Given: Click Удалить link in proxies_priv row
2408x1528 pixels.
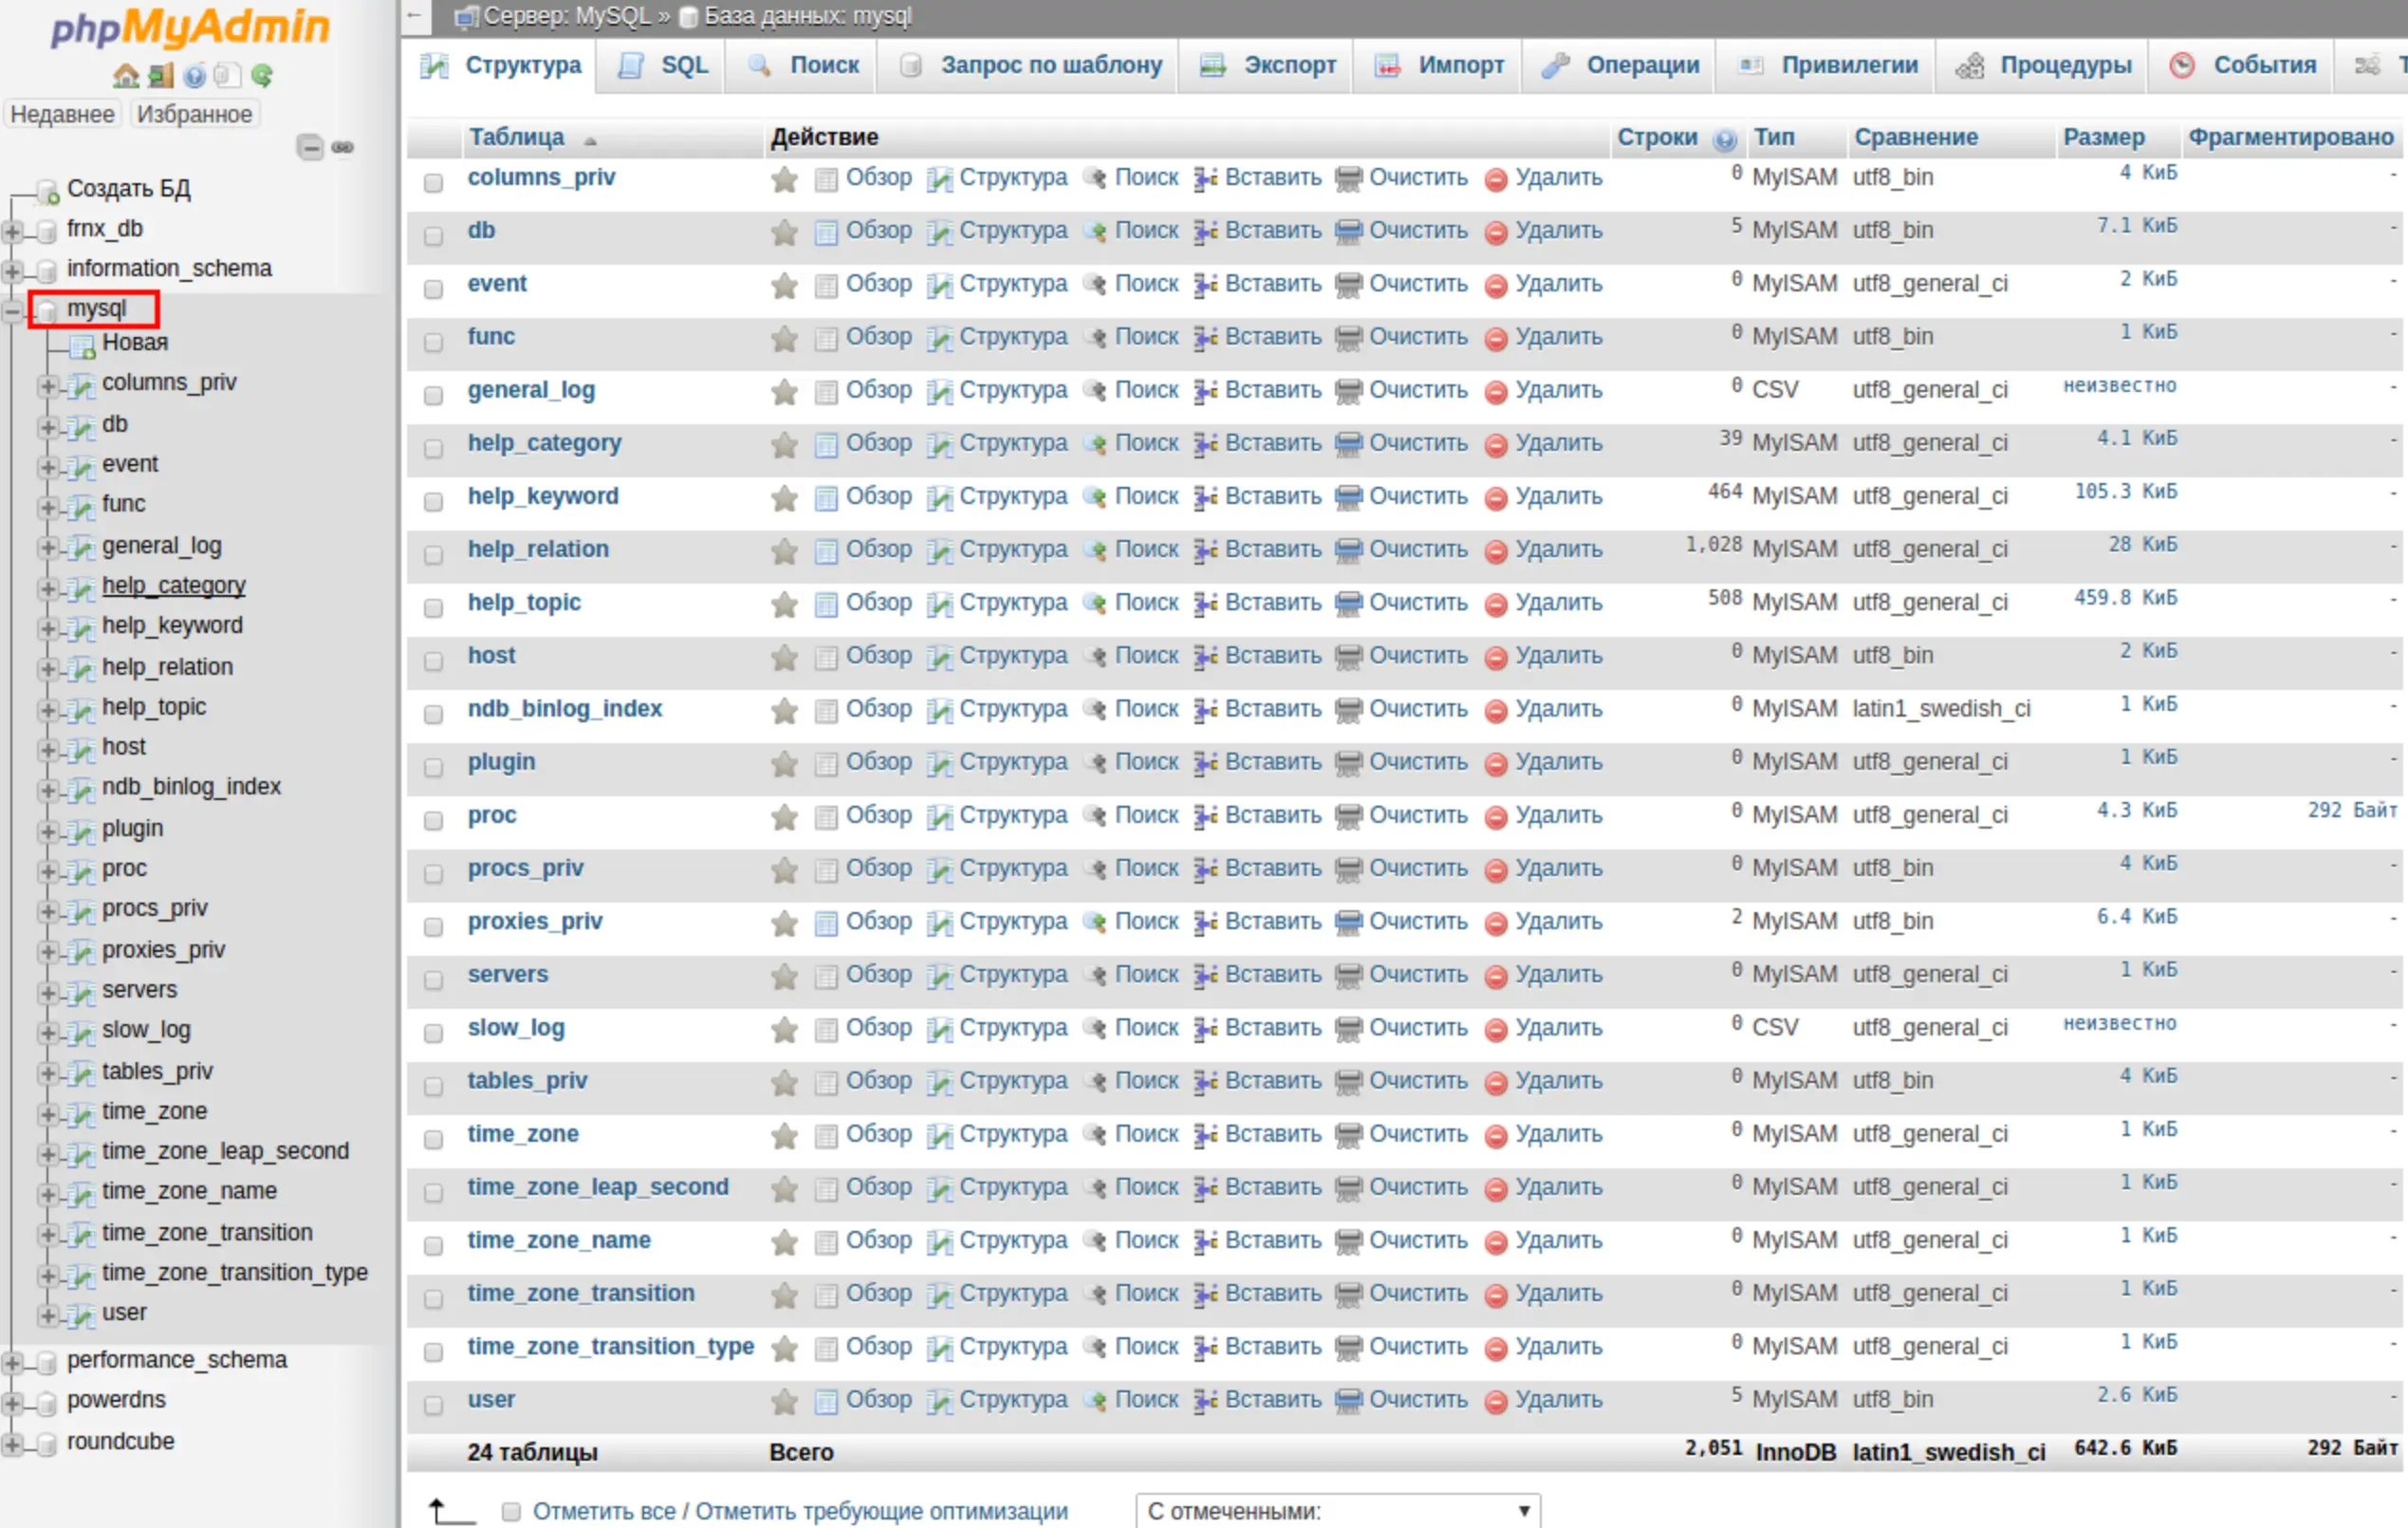Looking at the screenshot, I should [x=1558, y=922].
